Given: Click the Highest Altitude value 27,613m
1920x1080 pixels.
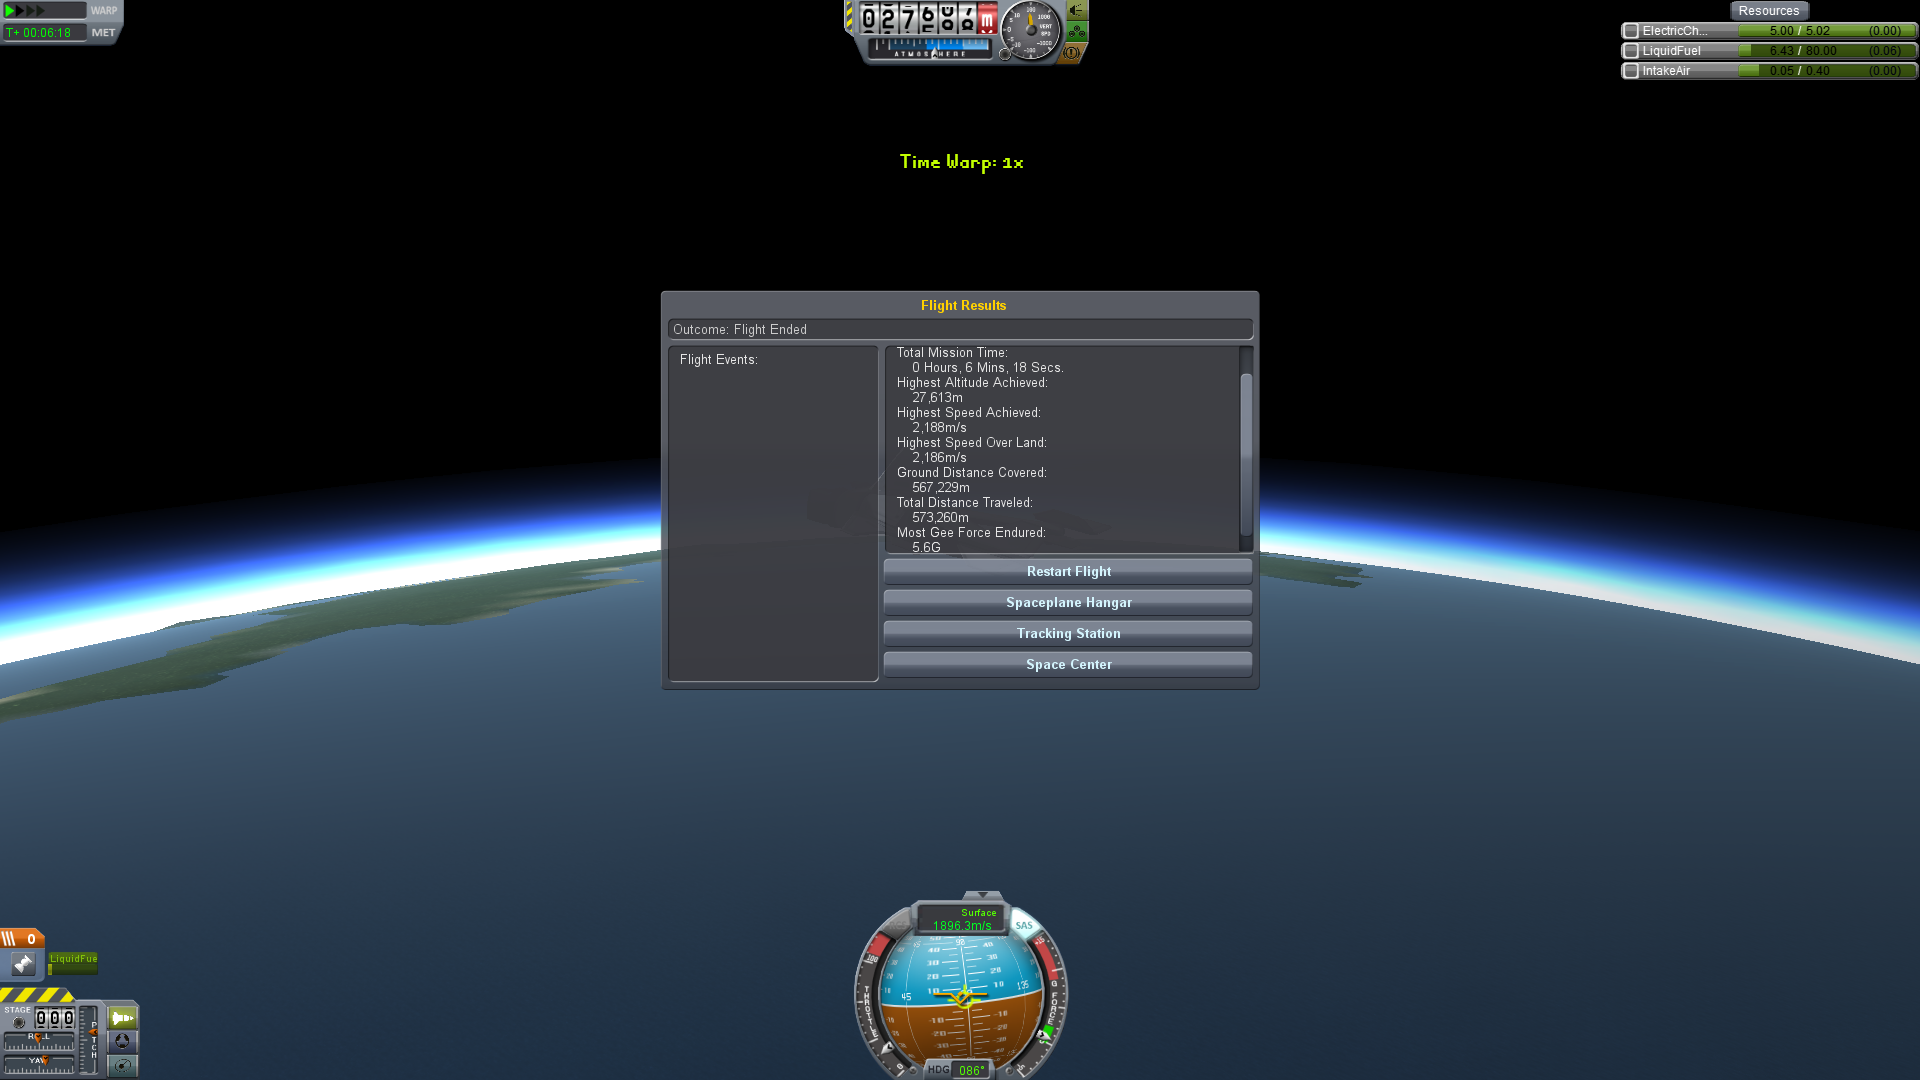Looking at the screenshot, I should pos(937,397).
